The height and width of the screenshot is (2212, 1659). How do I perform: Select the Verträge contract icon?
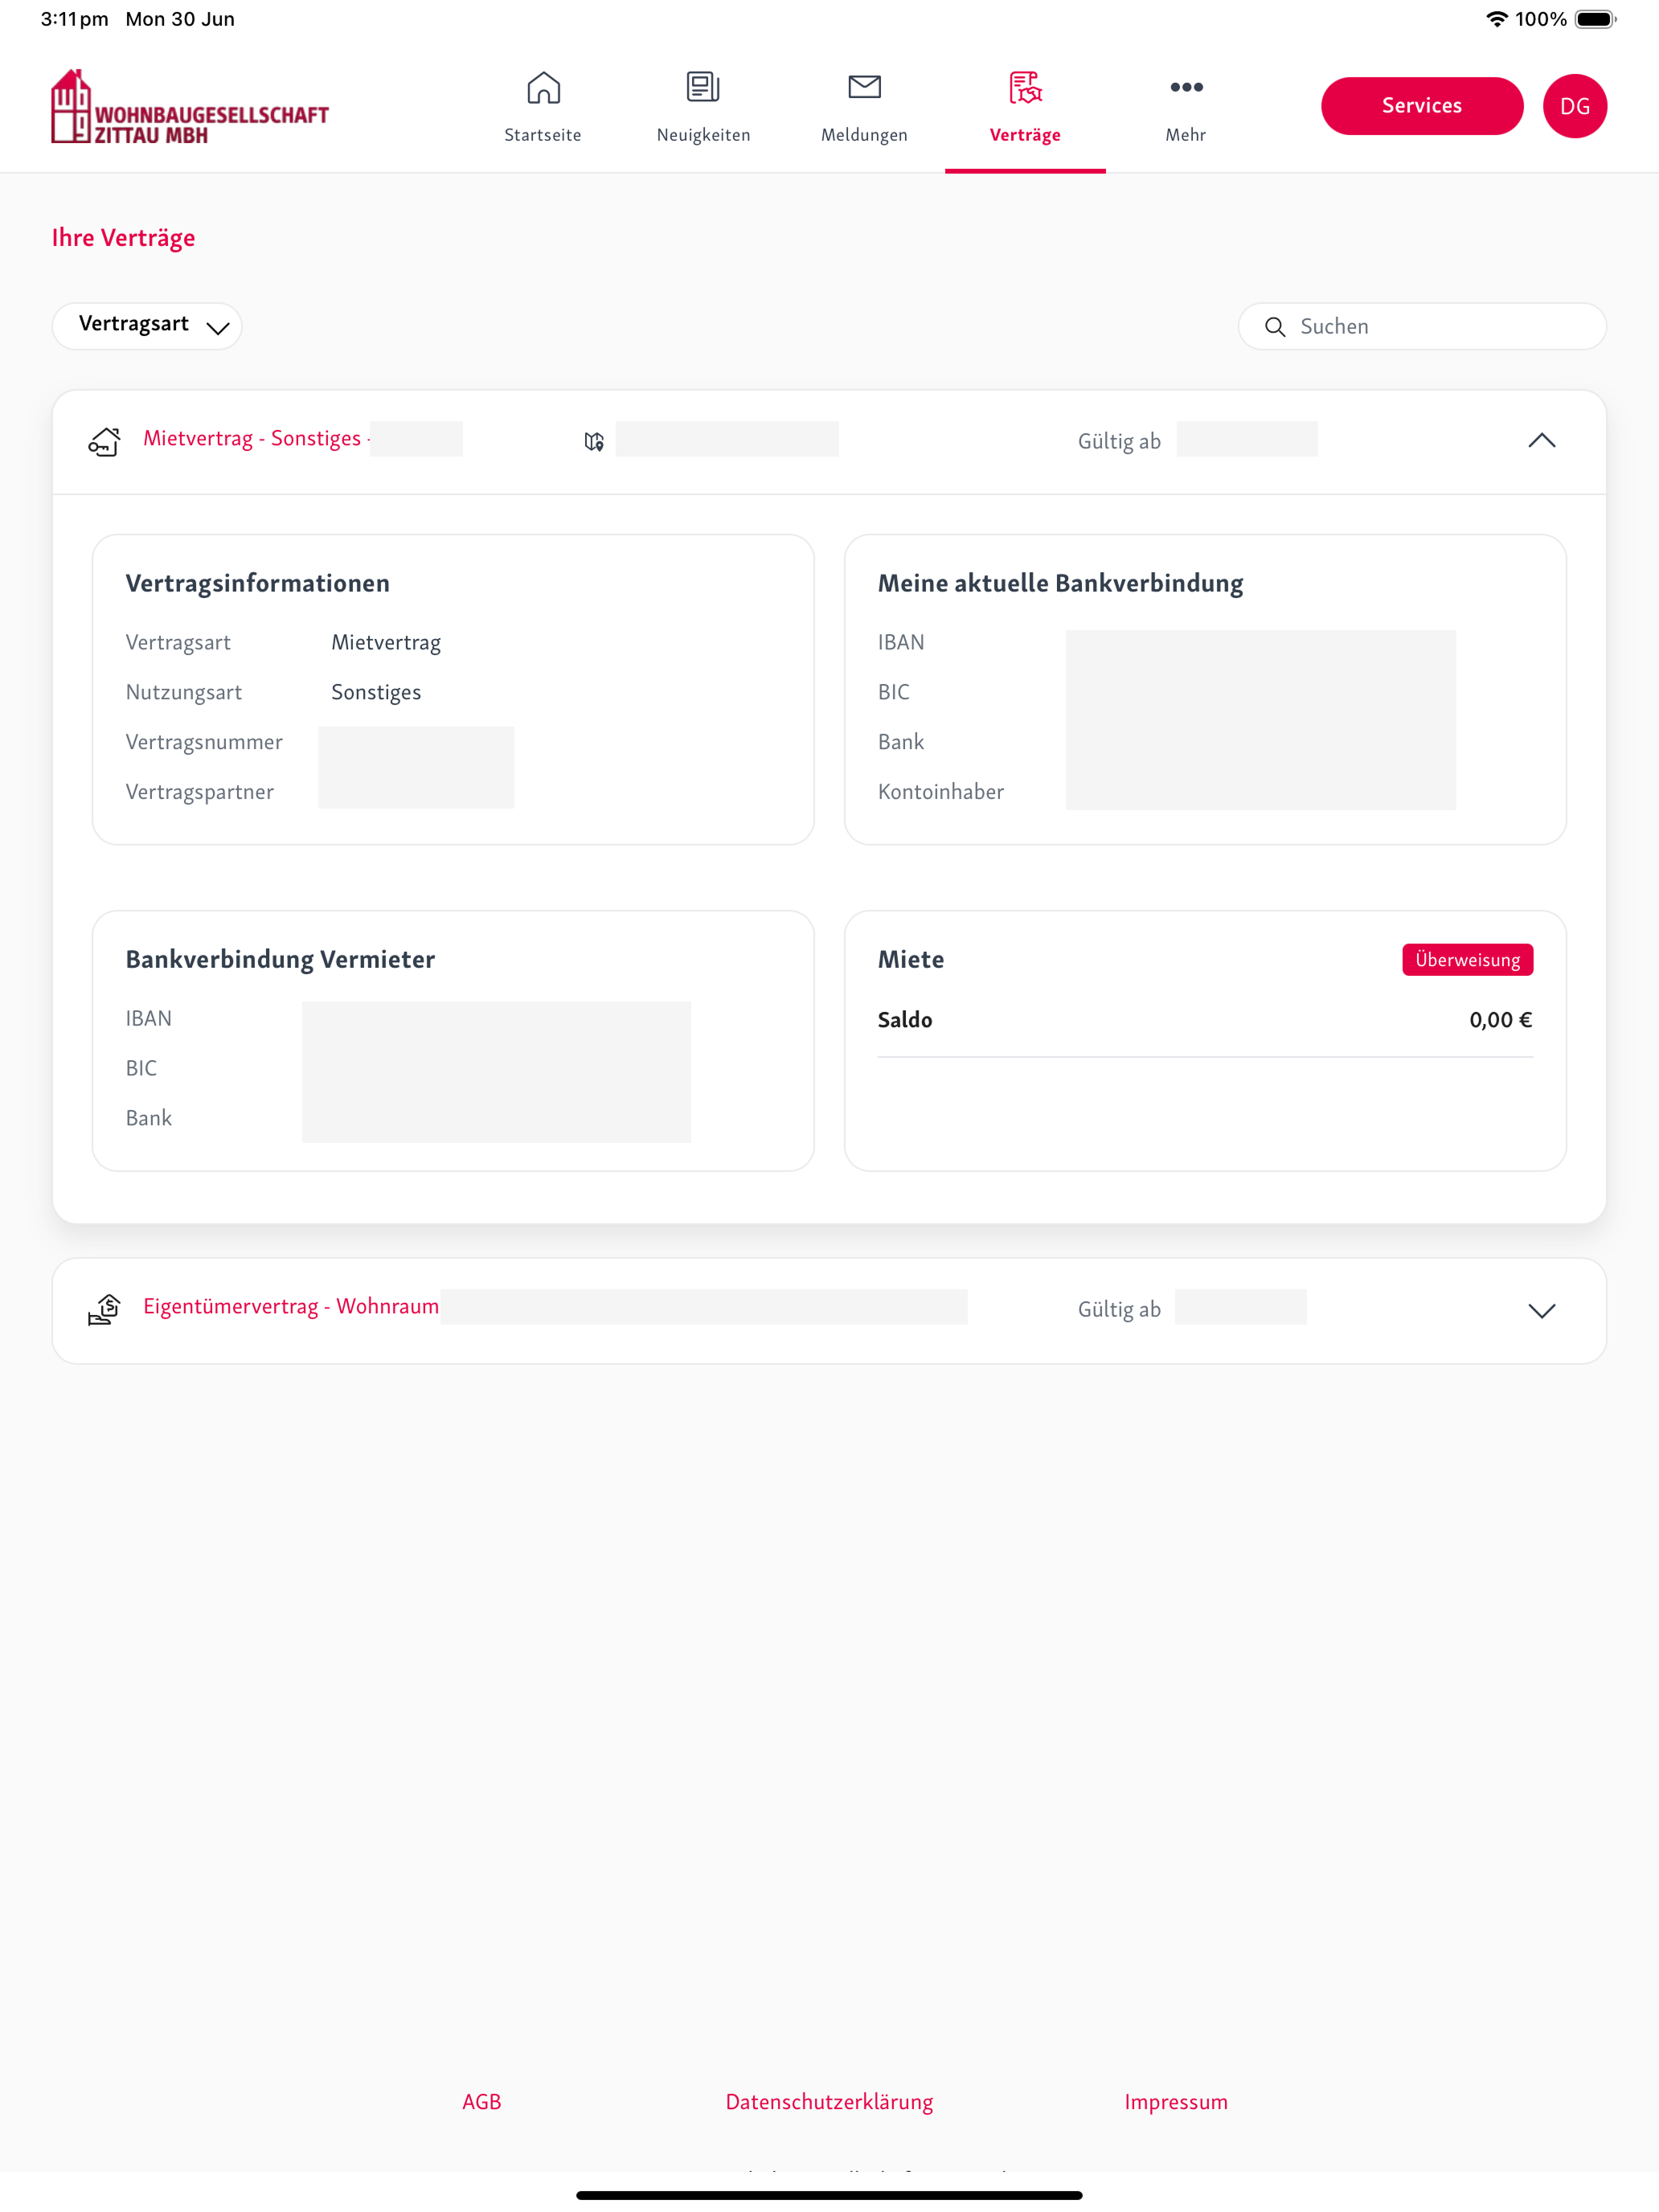(x=1025, y=88)
